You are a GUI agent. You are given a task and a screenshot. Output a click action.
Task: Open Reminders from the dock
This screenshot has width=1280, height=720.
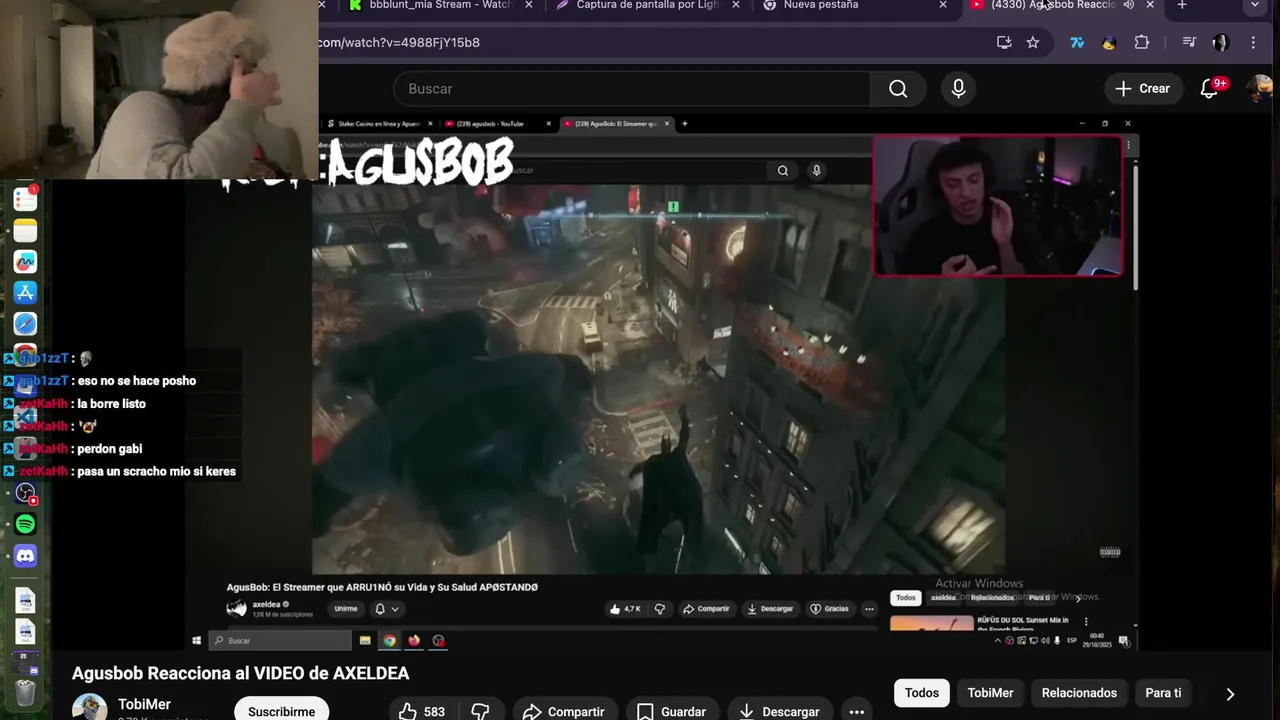25,199
